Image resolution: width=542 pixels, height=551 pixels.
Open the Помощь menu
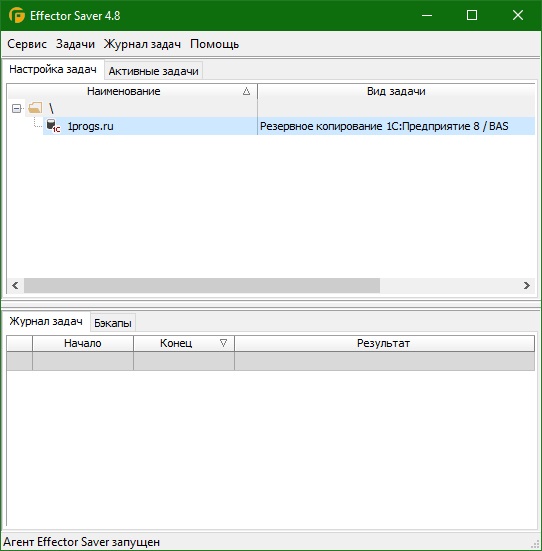[x=214, y=44]
